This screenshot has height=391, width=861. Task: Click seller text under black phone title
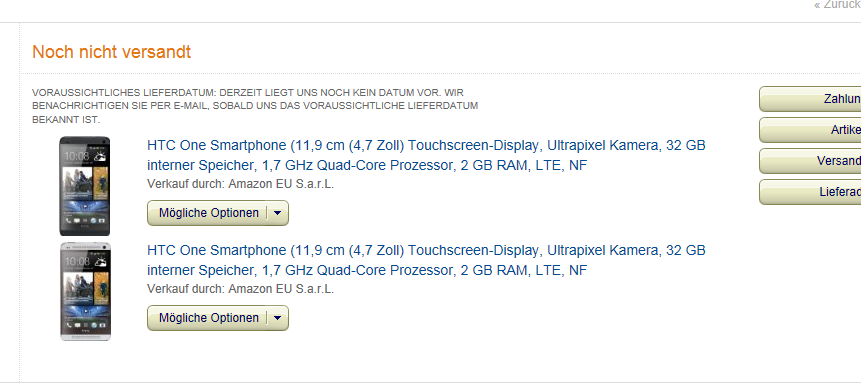point(241,184)
